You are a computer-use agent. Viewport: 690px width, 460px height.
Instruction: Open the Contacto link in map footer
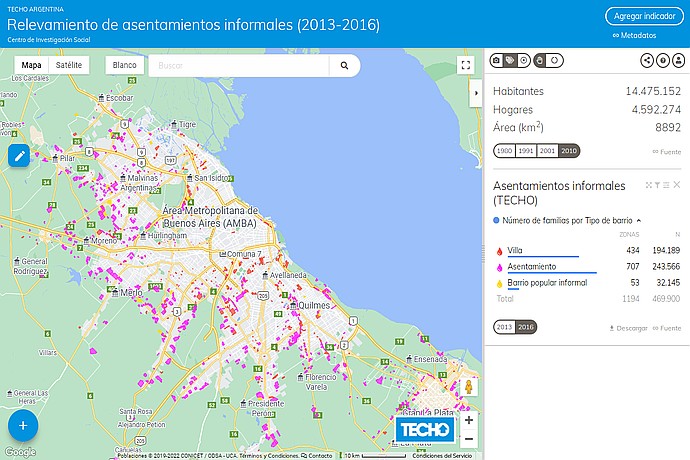point(317,456)
